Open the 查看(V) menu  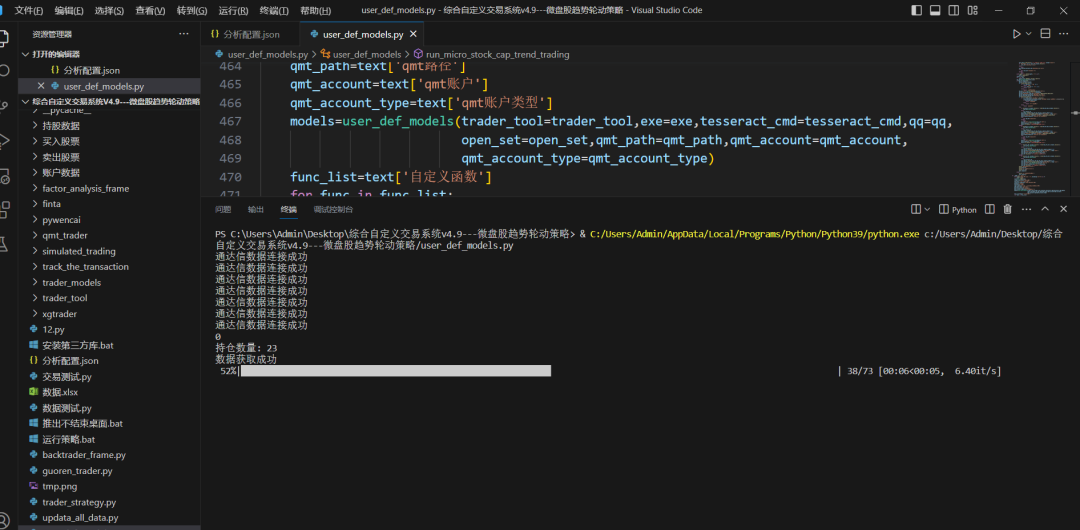(150, 11)
